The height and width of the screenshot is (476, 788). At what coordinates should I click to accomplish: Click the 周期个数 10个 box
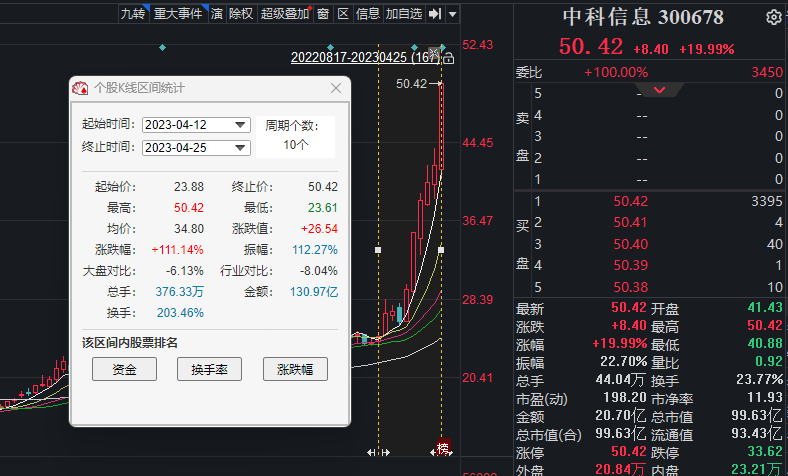(296, 137)
